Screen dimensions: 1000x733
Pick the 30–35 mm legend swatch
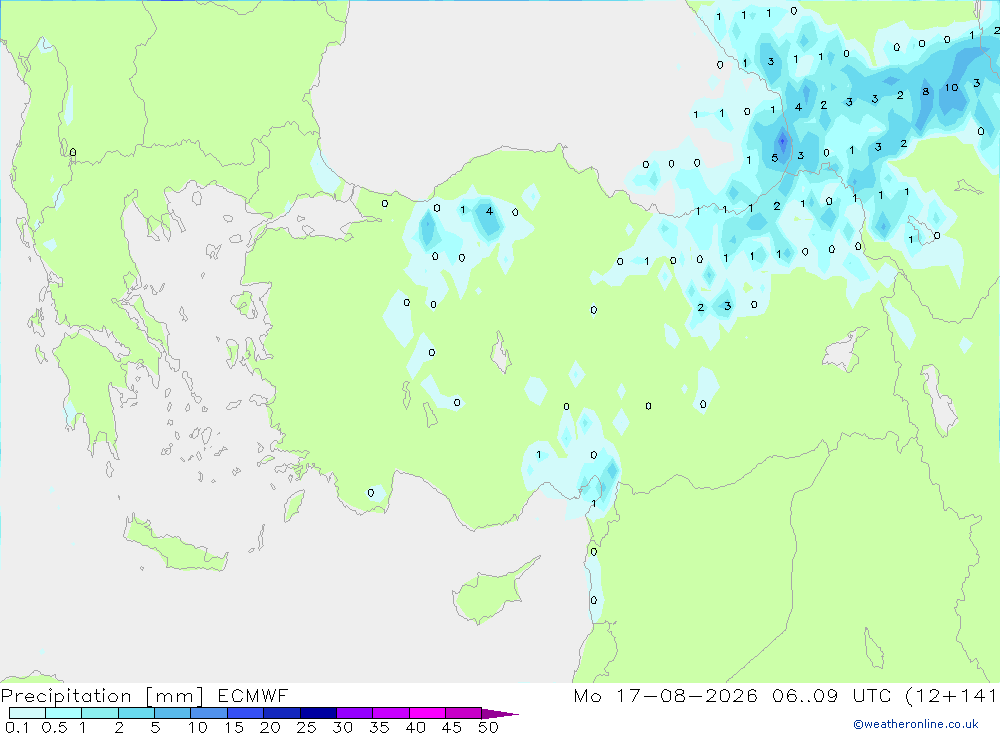tap(355, 713)
